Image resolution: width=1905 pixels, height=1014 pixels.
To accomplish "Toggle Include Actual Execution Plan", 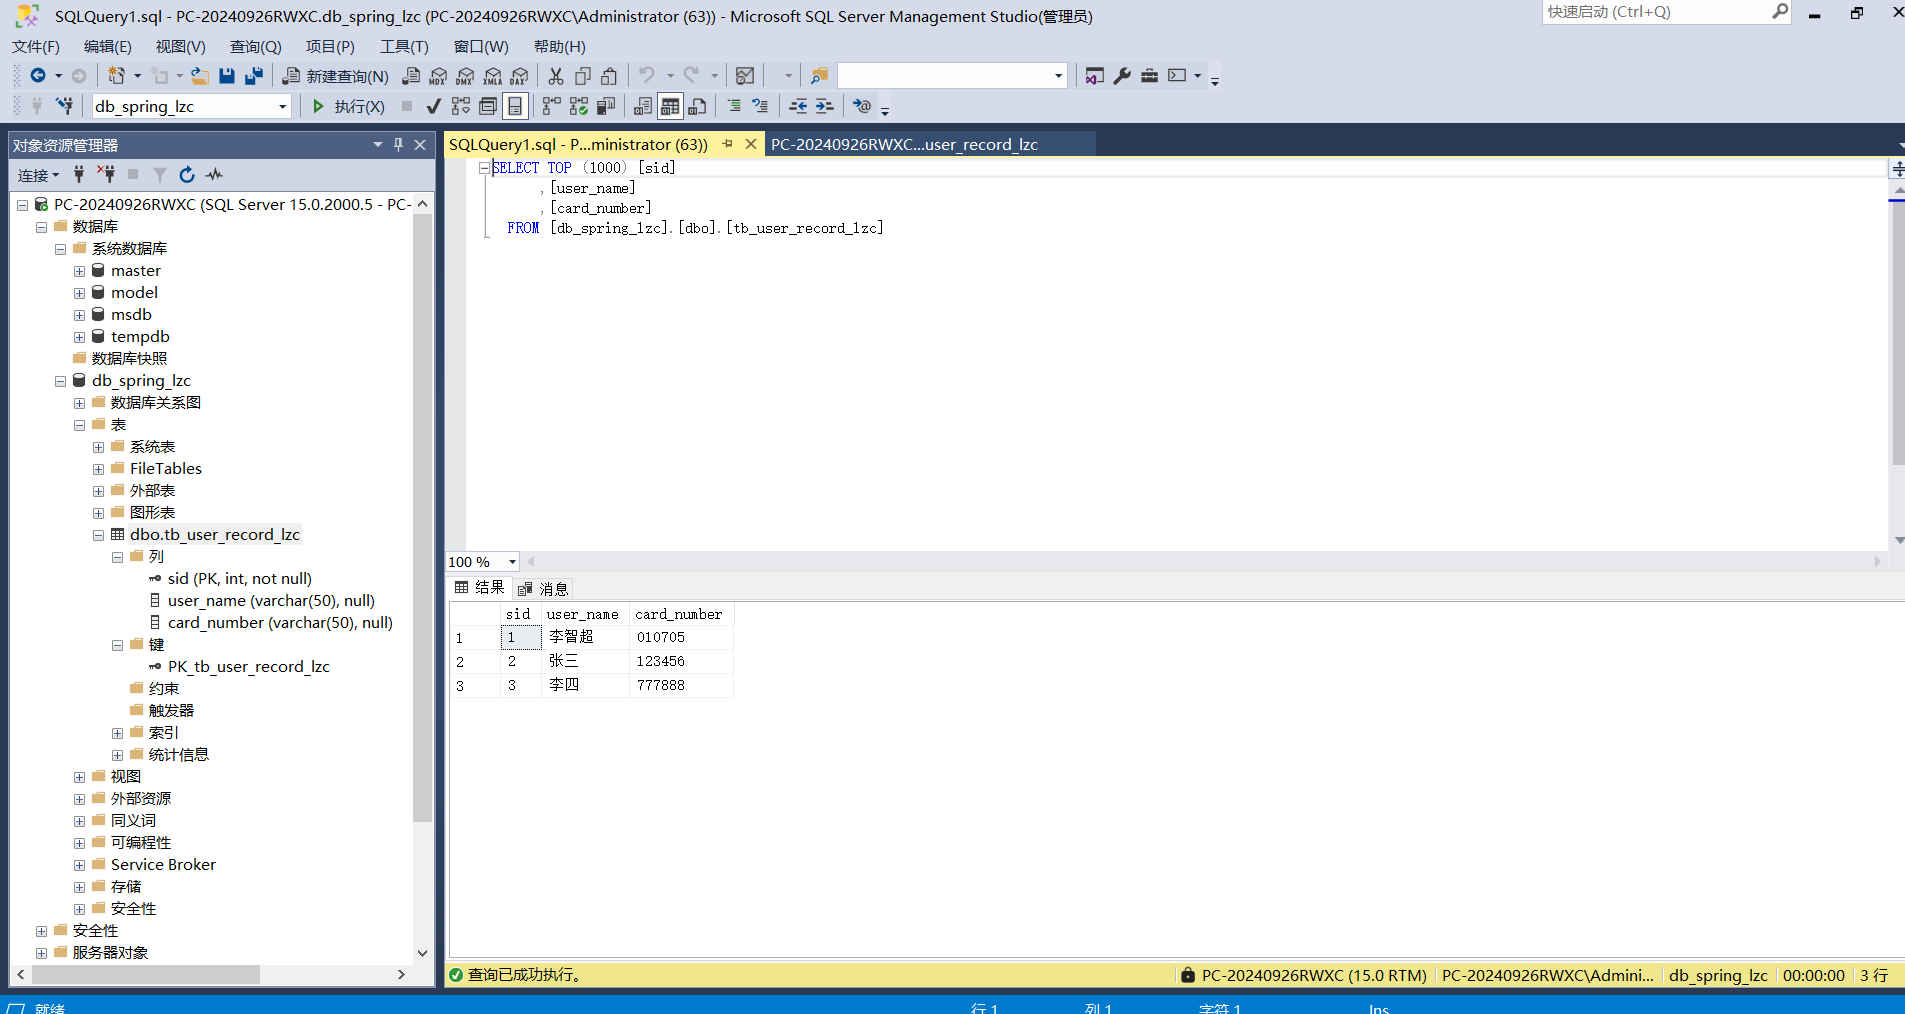I will coord(552,106).
